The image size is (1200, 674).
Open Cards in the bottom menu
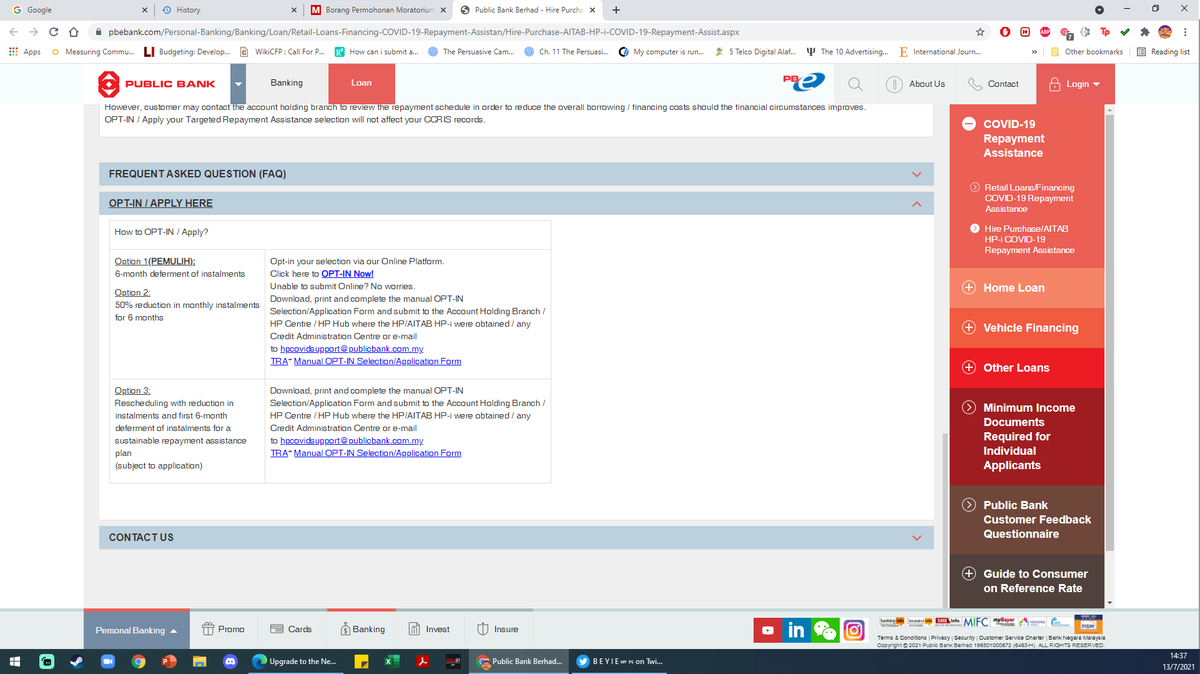pos(292,629)
